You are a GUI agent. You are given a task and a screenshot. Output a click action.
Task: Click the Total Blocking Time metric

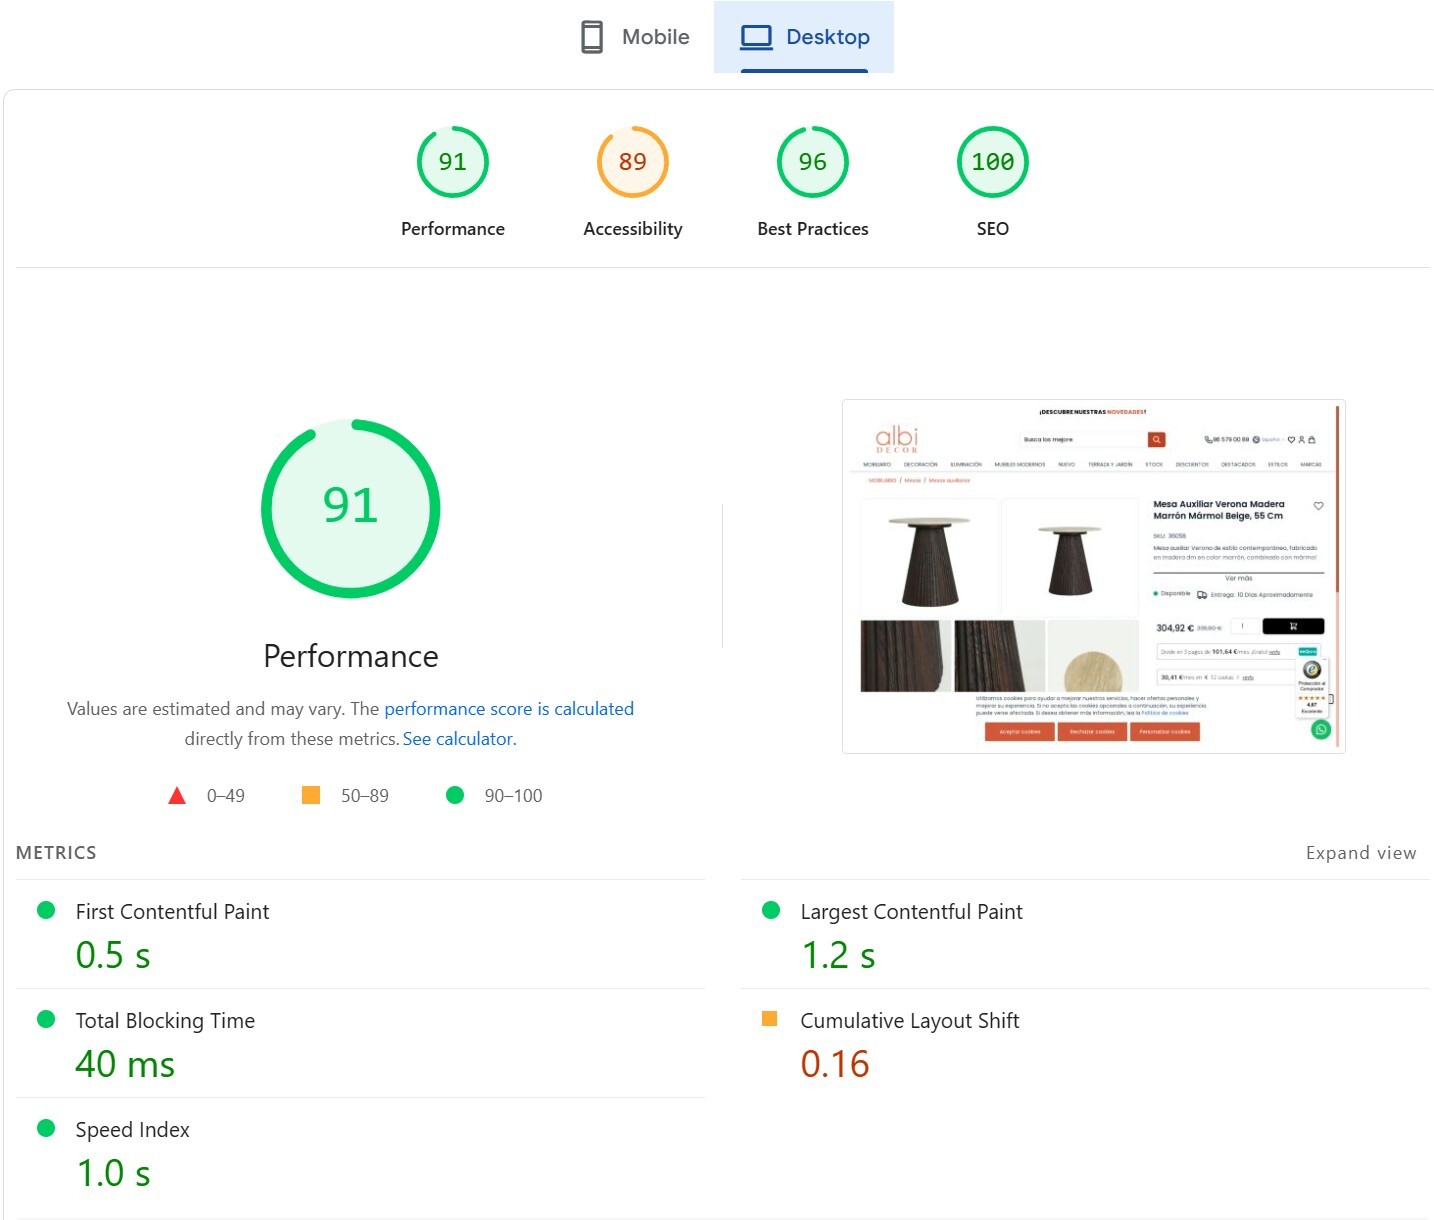(165, 1021)
